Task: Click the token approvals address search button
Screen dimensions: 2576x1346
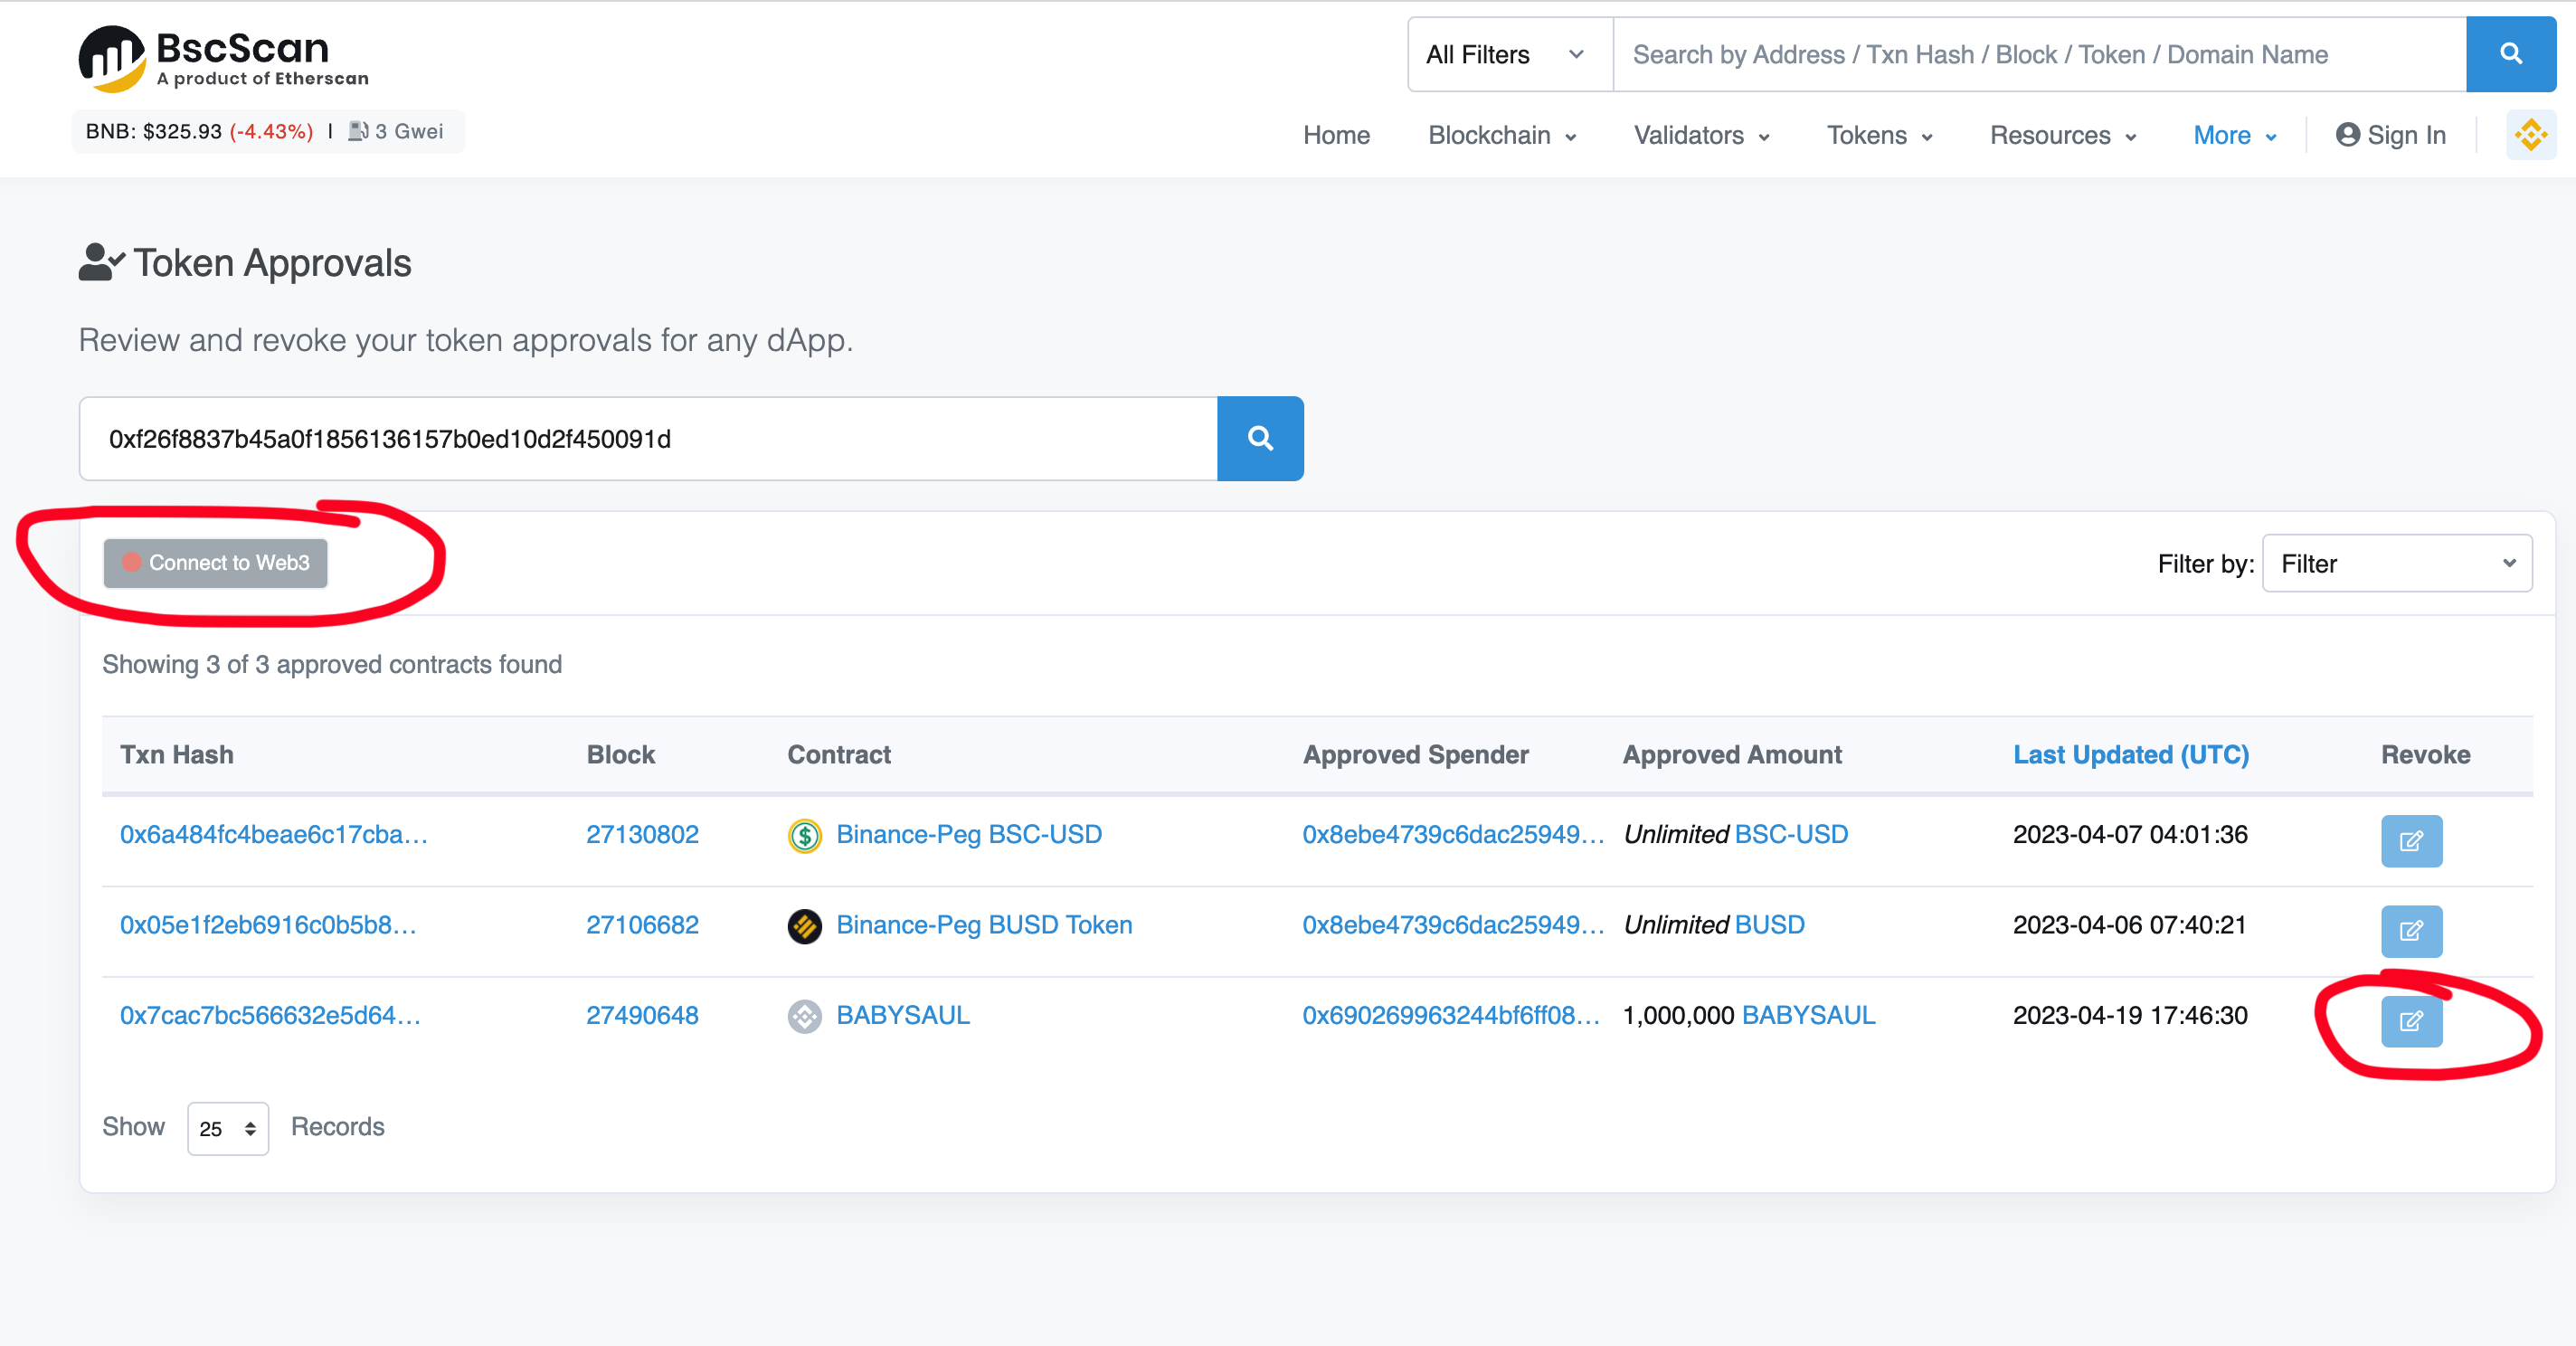Action: (x=1260, y=438)
